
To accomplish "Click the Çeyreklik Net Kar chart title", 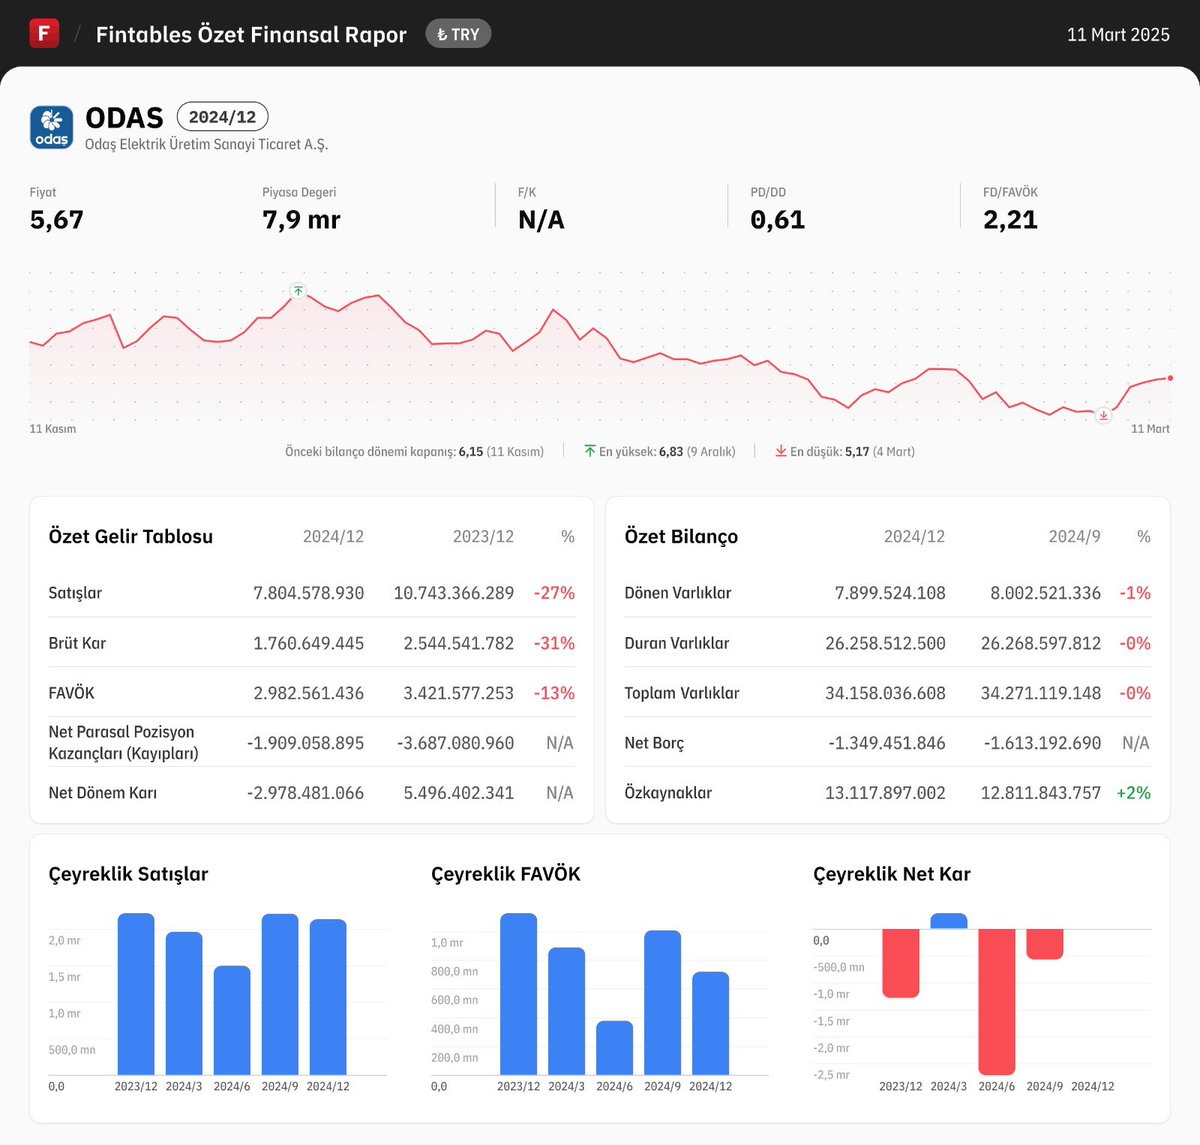I will click(x=892, y=874).
